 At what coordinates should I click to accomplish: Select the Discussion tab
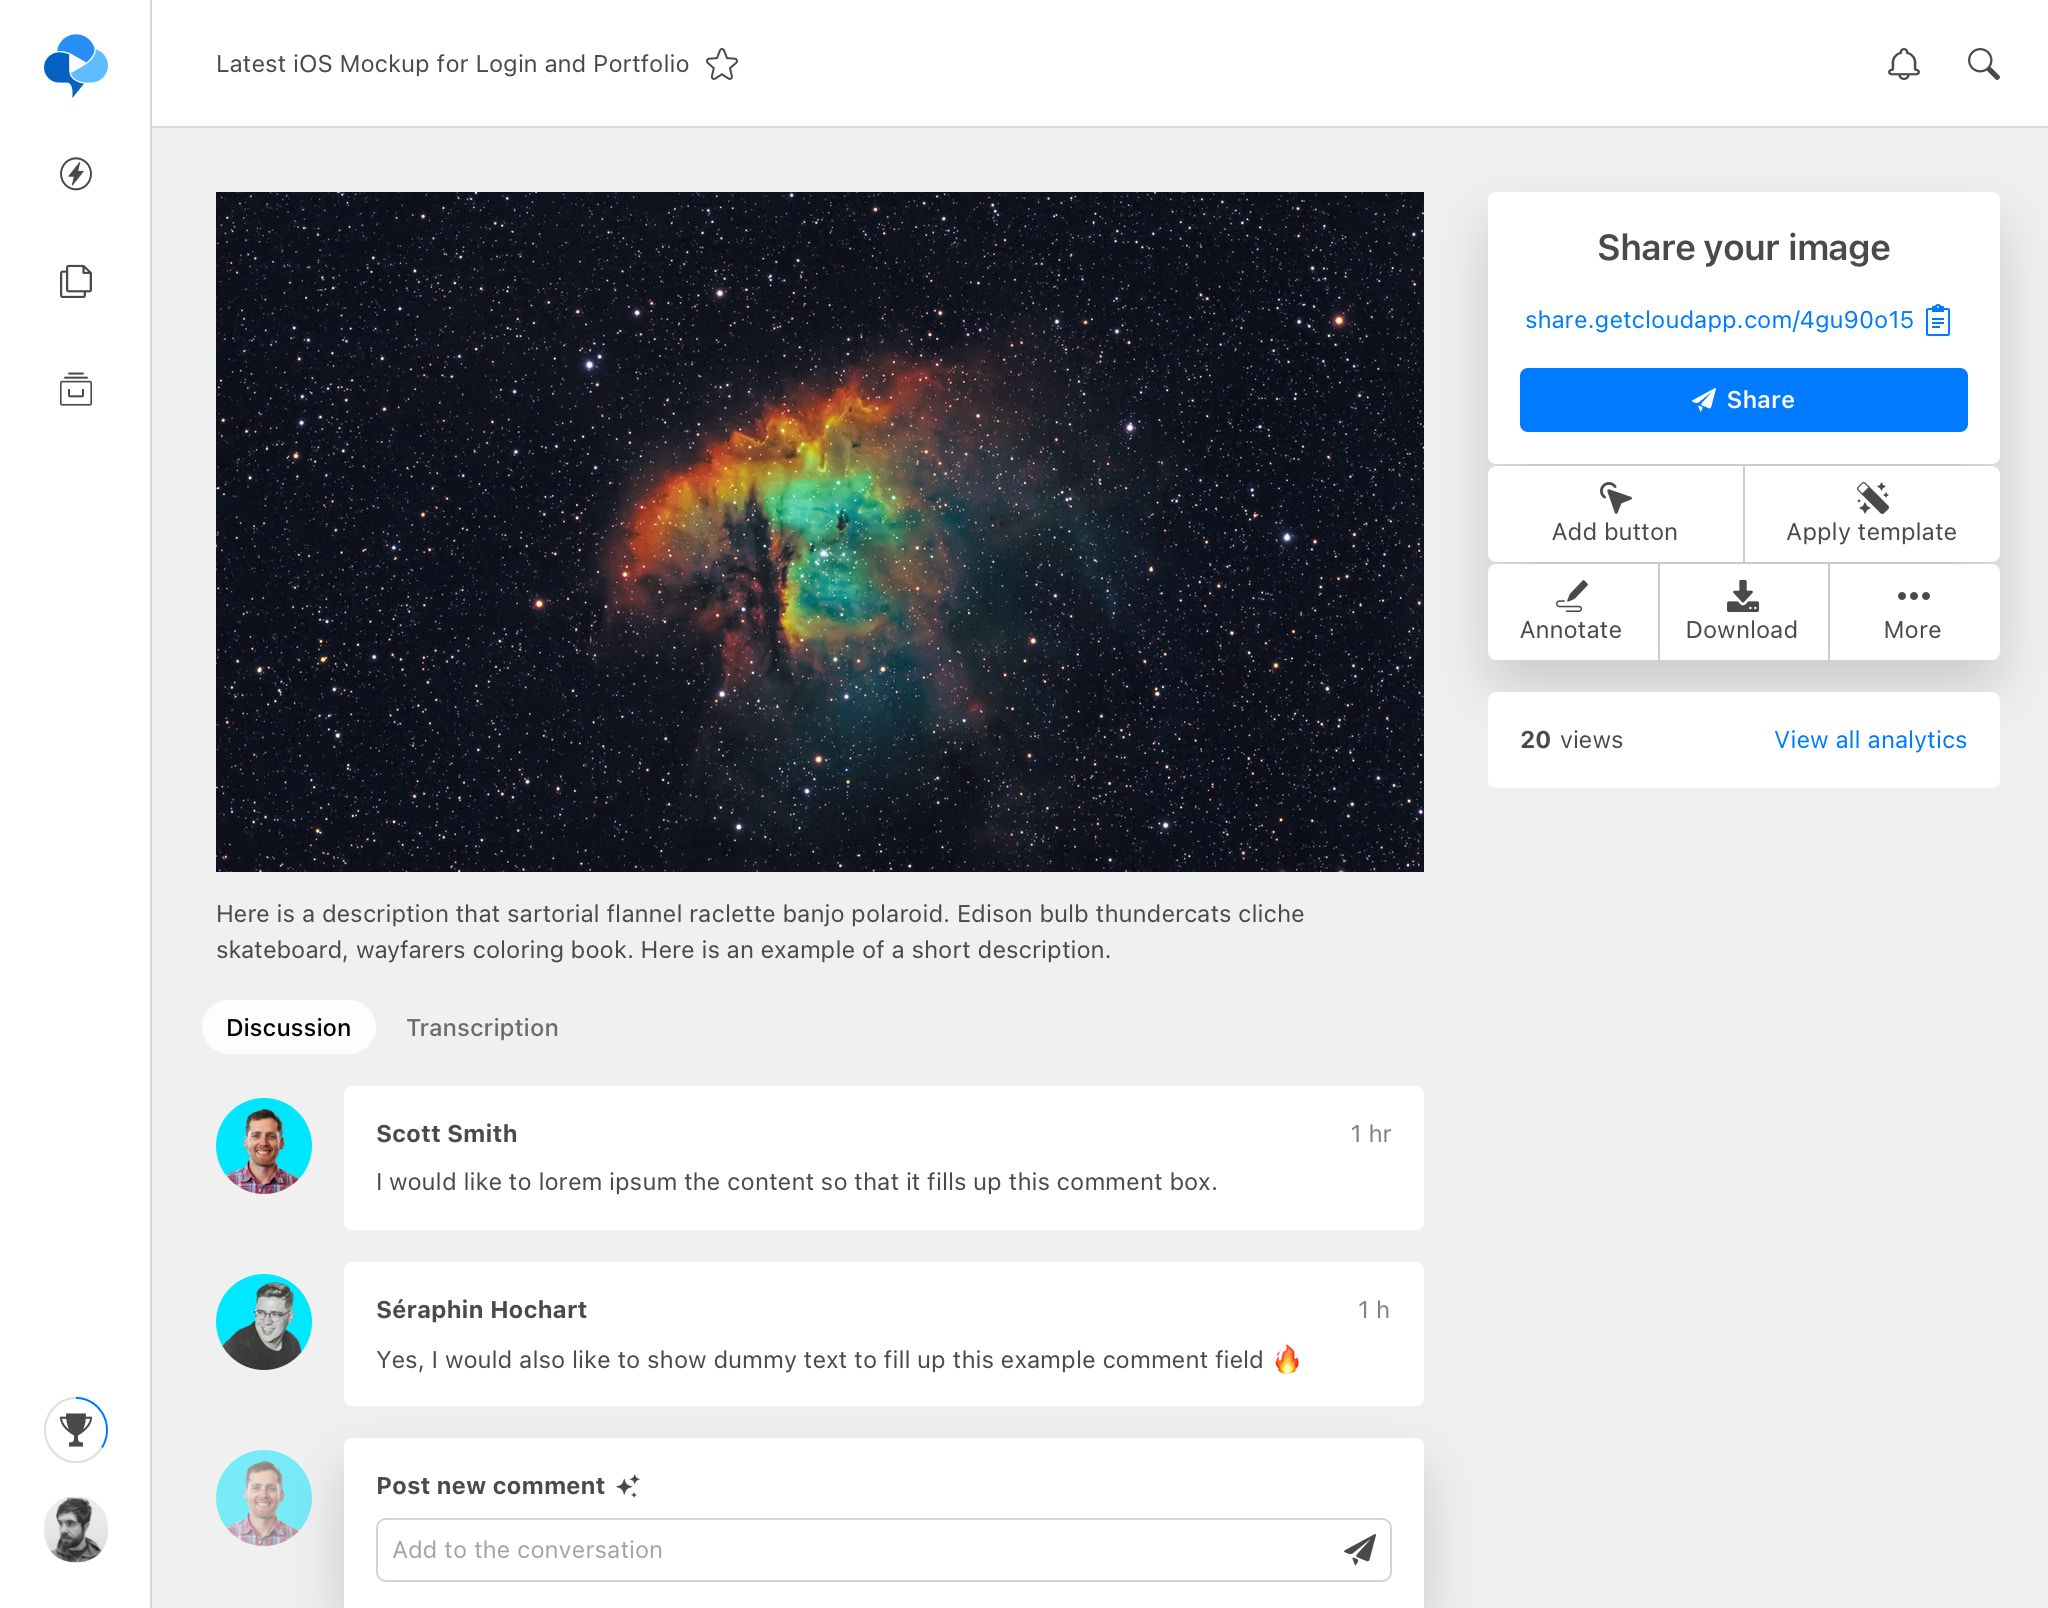[x=288, y=1028]
